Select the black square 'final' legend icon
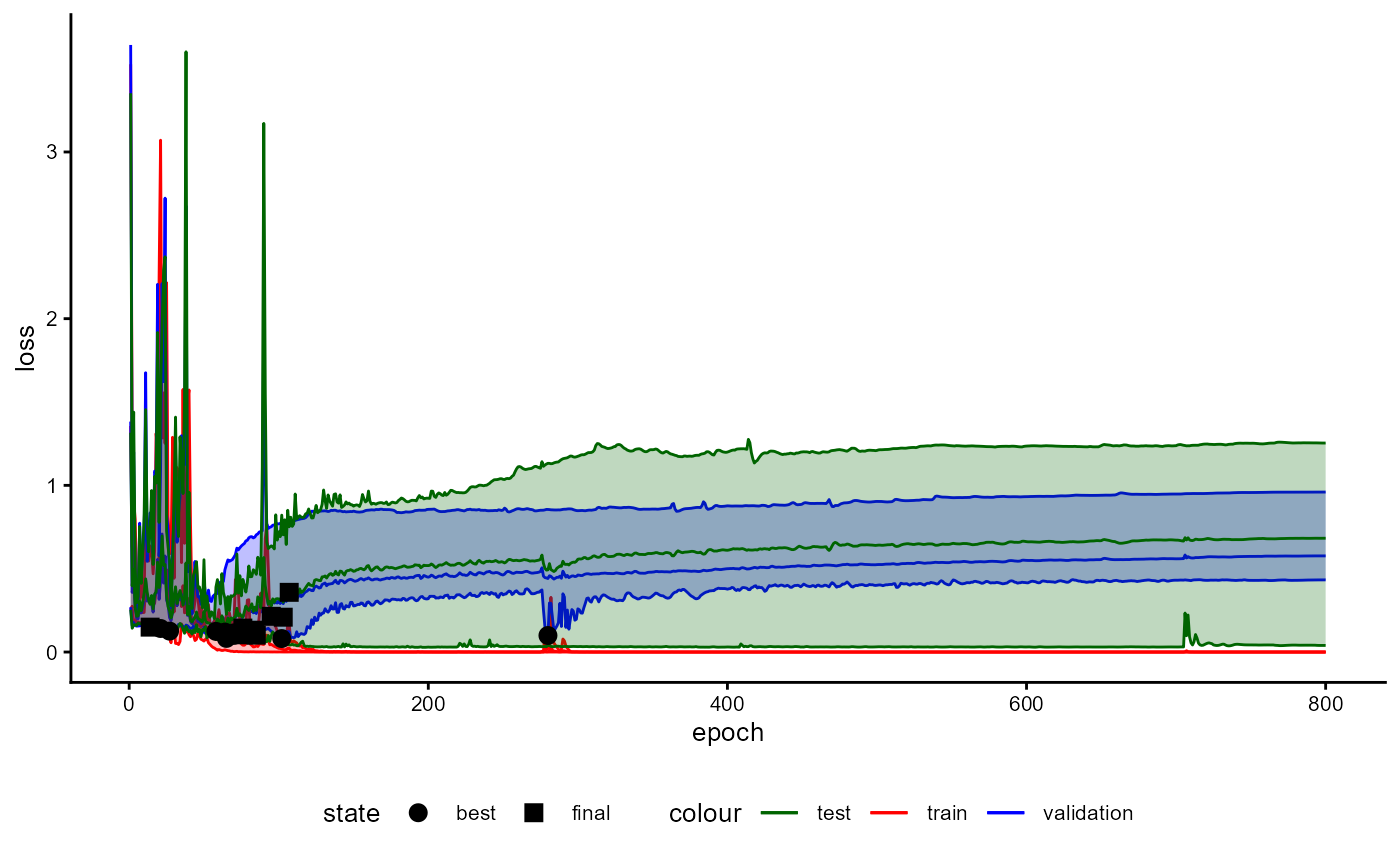Viewport: 1400px width, 865px height. [x=532, y=813]
